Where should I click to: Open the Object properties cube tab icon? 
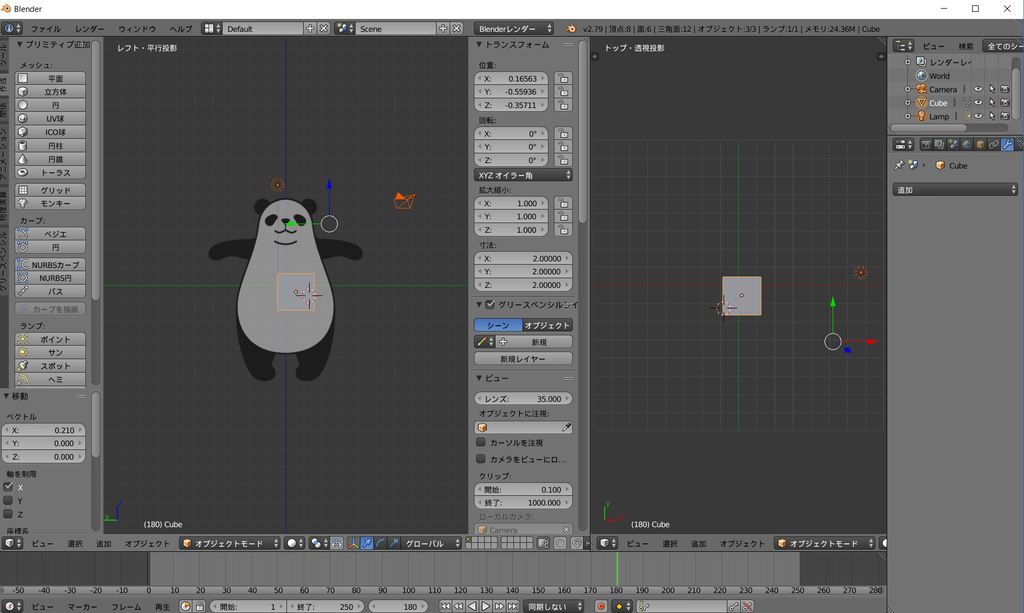click(x=980, y=145)
